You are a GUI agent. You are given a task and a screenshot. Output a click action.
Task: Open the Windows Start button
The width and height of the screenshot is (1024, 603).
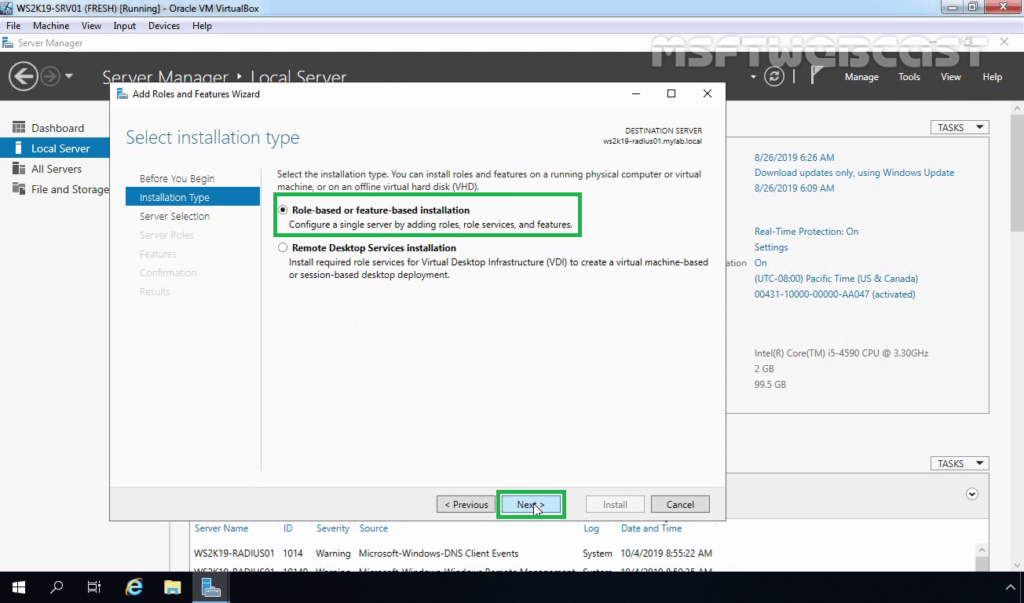coord(18,587)
